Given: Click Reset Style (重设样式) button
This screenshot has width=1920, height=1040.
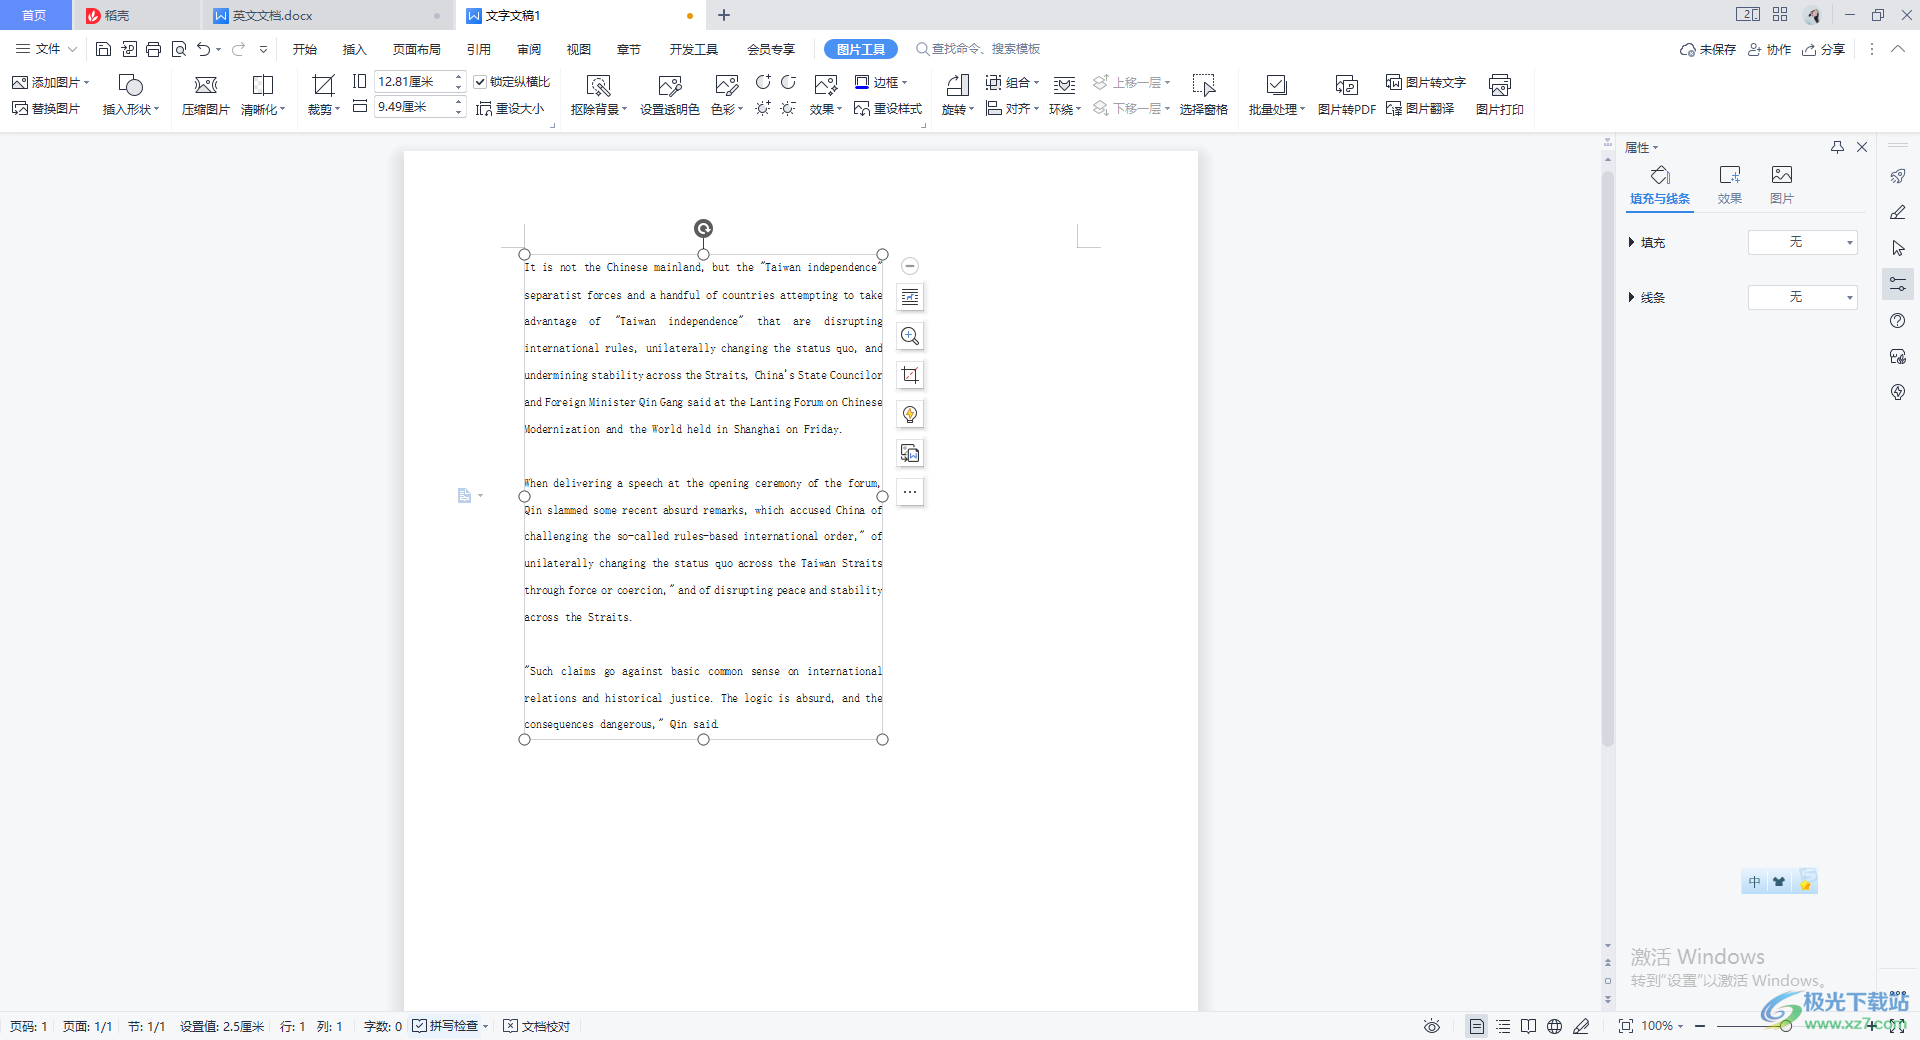Looking at the screenshot, I should (888, 109).
